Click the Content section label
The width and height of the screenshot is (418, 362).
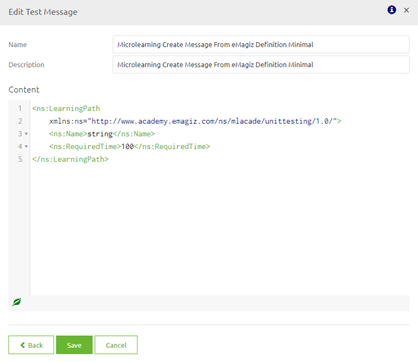(24, 90)
